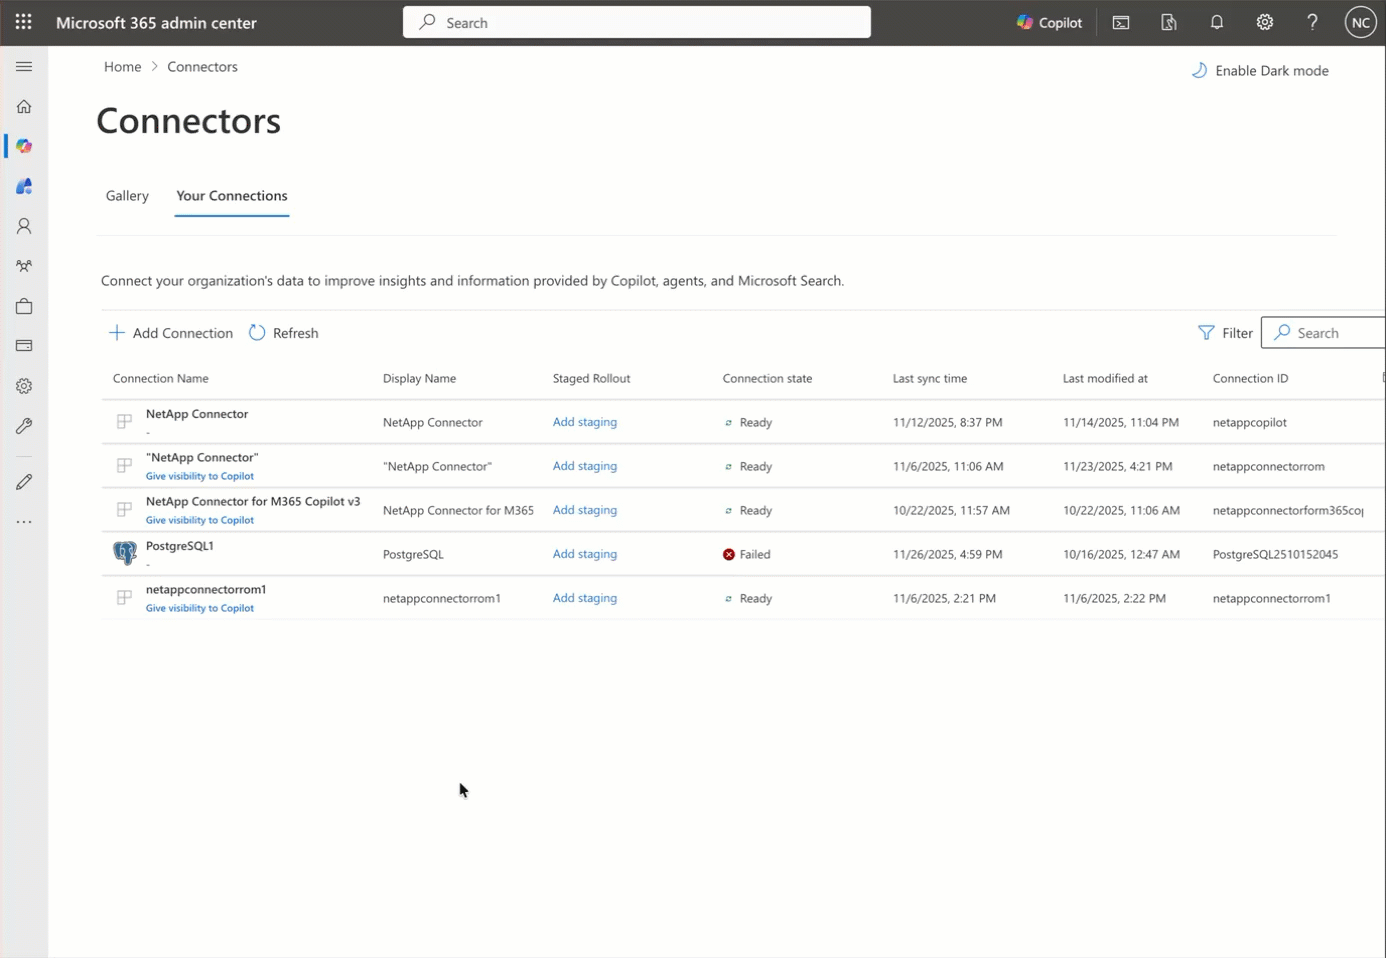Open the app launcher waffle menu
1386x958 pixels.
point(23,22)
